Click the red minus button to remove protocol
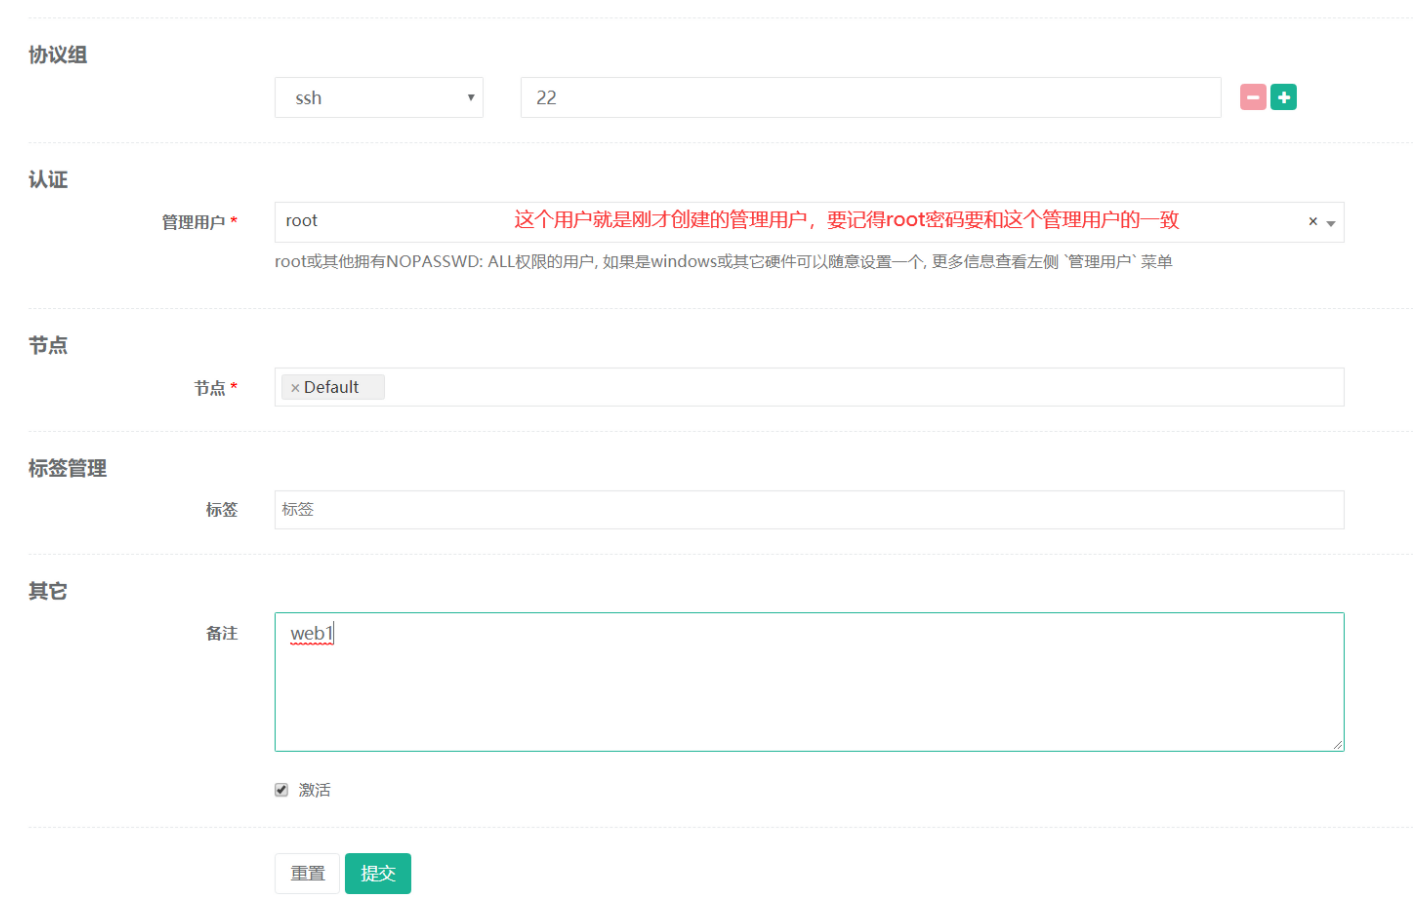The image size is (1423, 908). pyautogui.click(x=1252, y=97)
